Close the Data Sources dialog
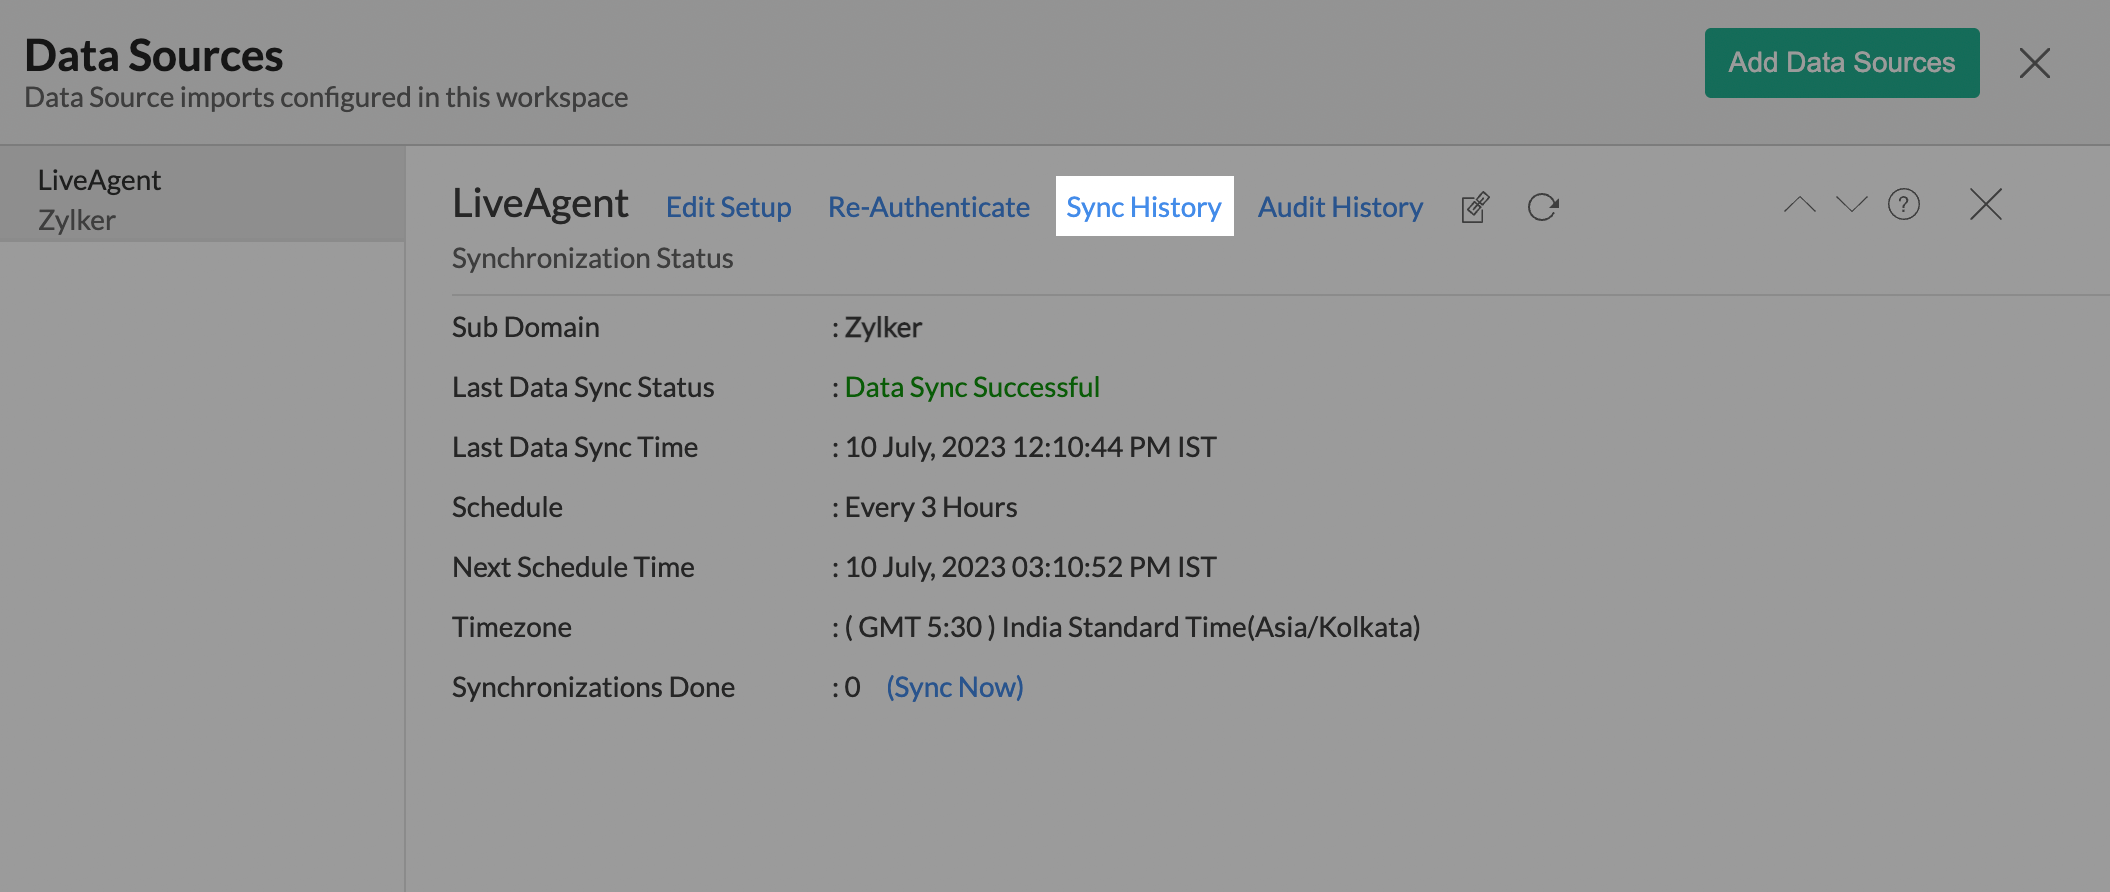The height and width of the screenshot is (892, 2110). point(2034,63)
